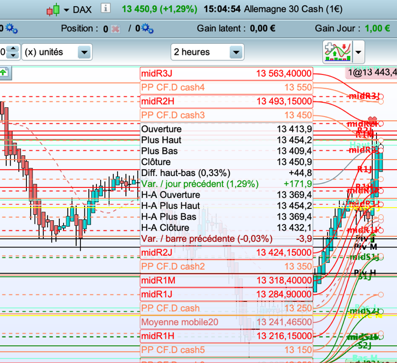Click the Gain Jour 1,00 € value
Viewport: 397px width, 363px height.
coord(377,29)
